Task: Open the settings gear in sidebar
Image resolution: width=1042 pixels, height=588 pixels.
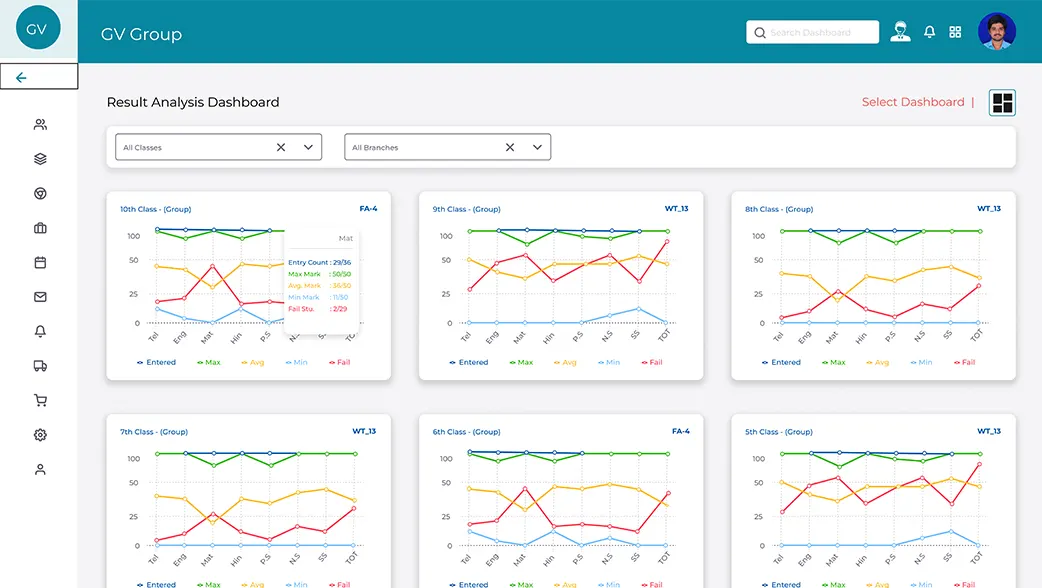Action: click(x=40, y=435)
